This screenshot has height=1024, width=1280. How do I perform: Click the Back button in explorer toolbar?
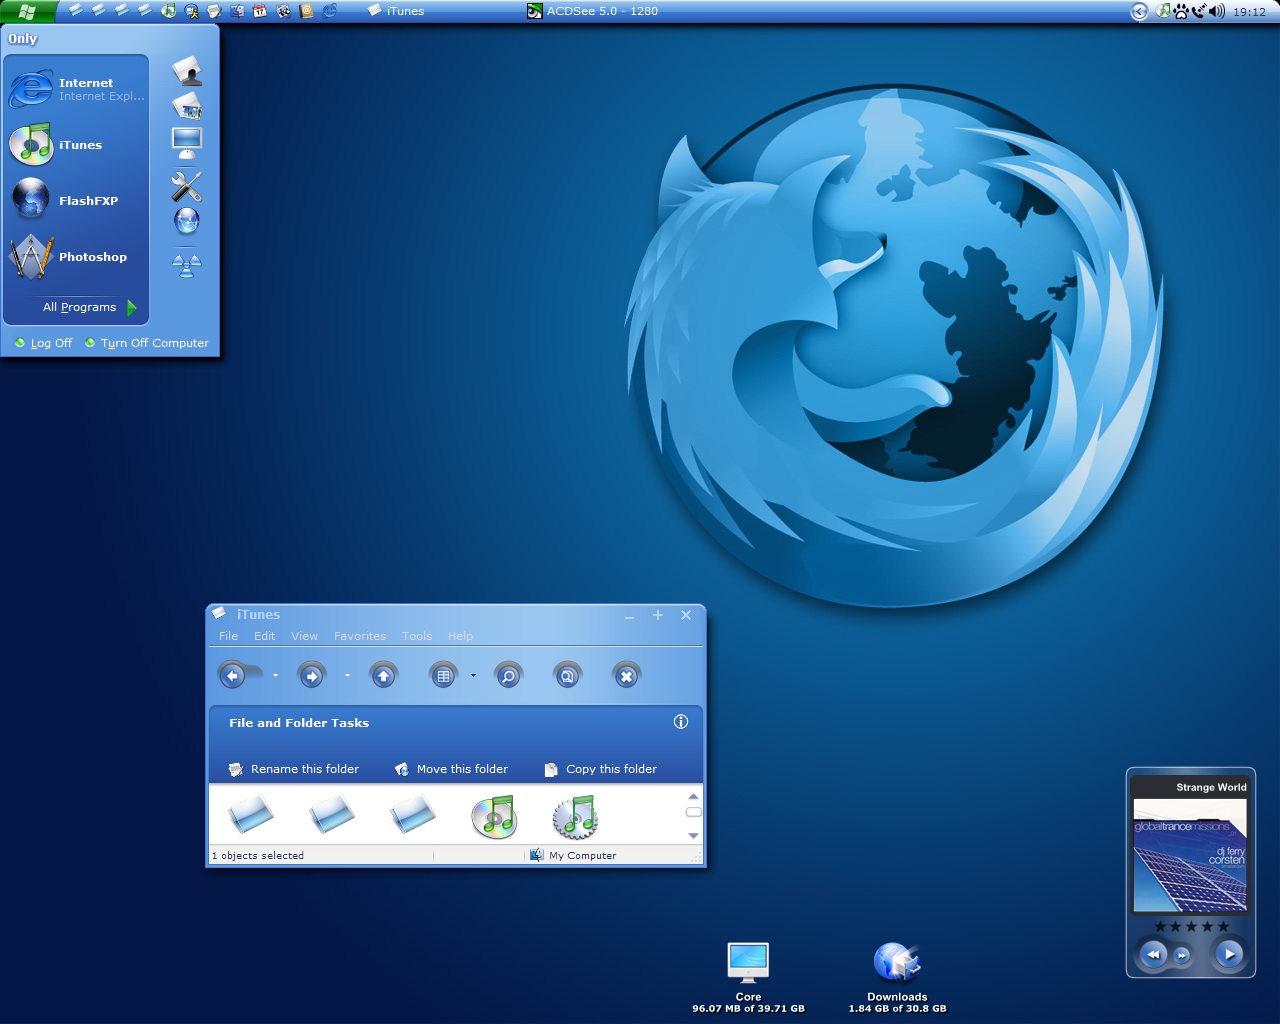click(233, 676)
